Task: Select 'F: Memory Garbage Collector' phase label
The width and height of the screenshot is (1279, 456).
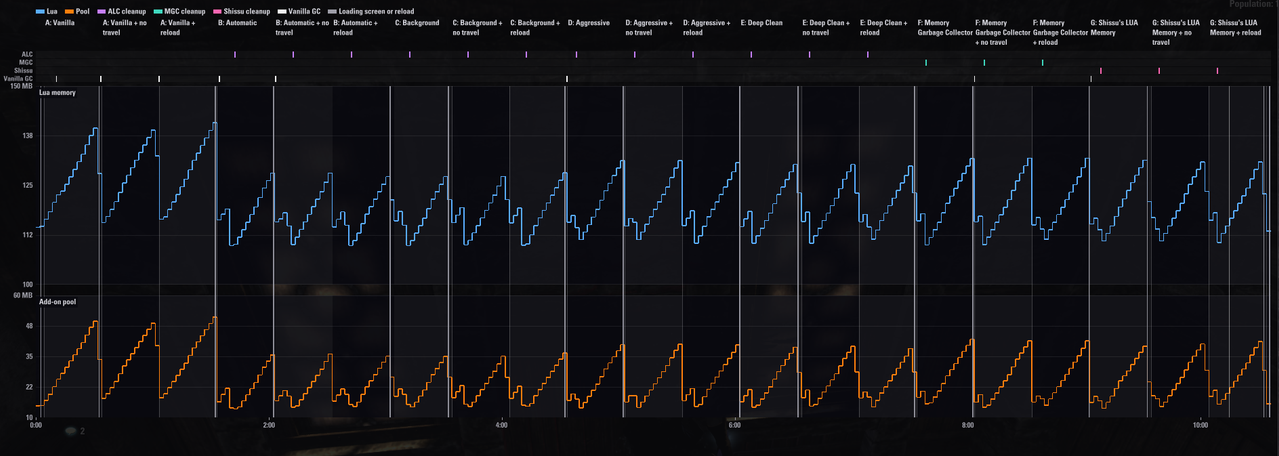Action: click(946, 27)
